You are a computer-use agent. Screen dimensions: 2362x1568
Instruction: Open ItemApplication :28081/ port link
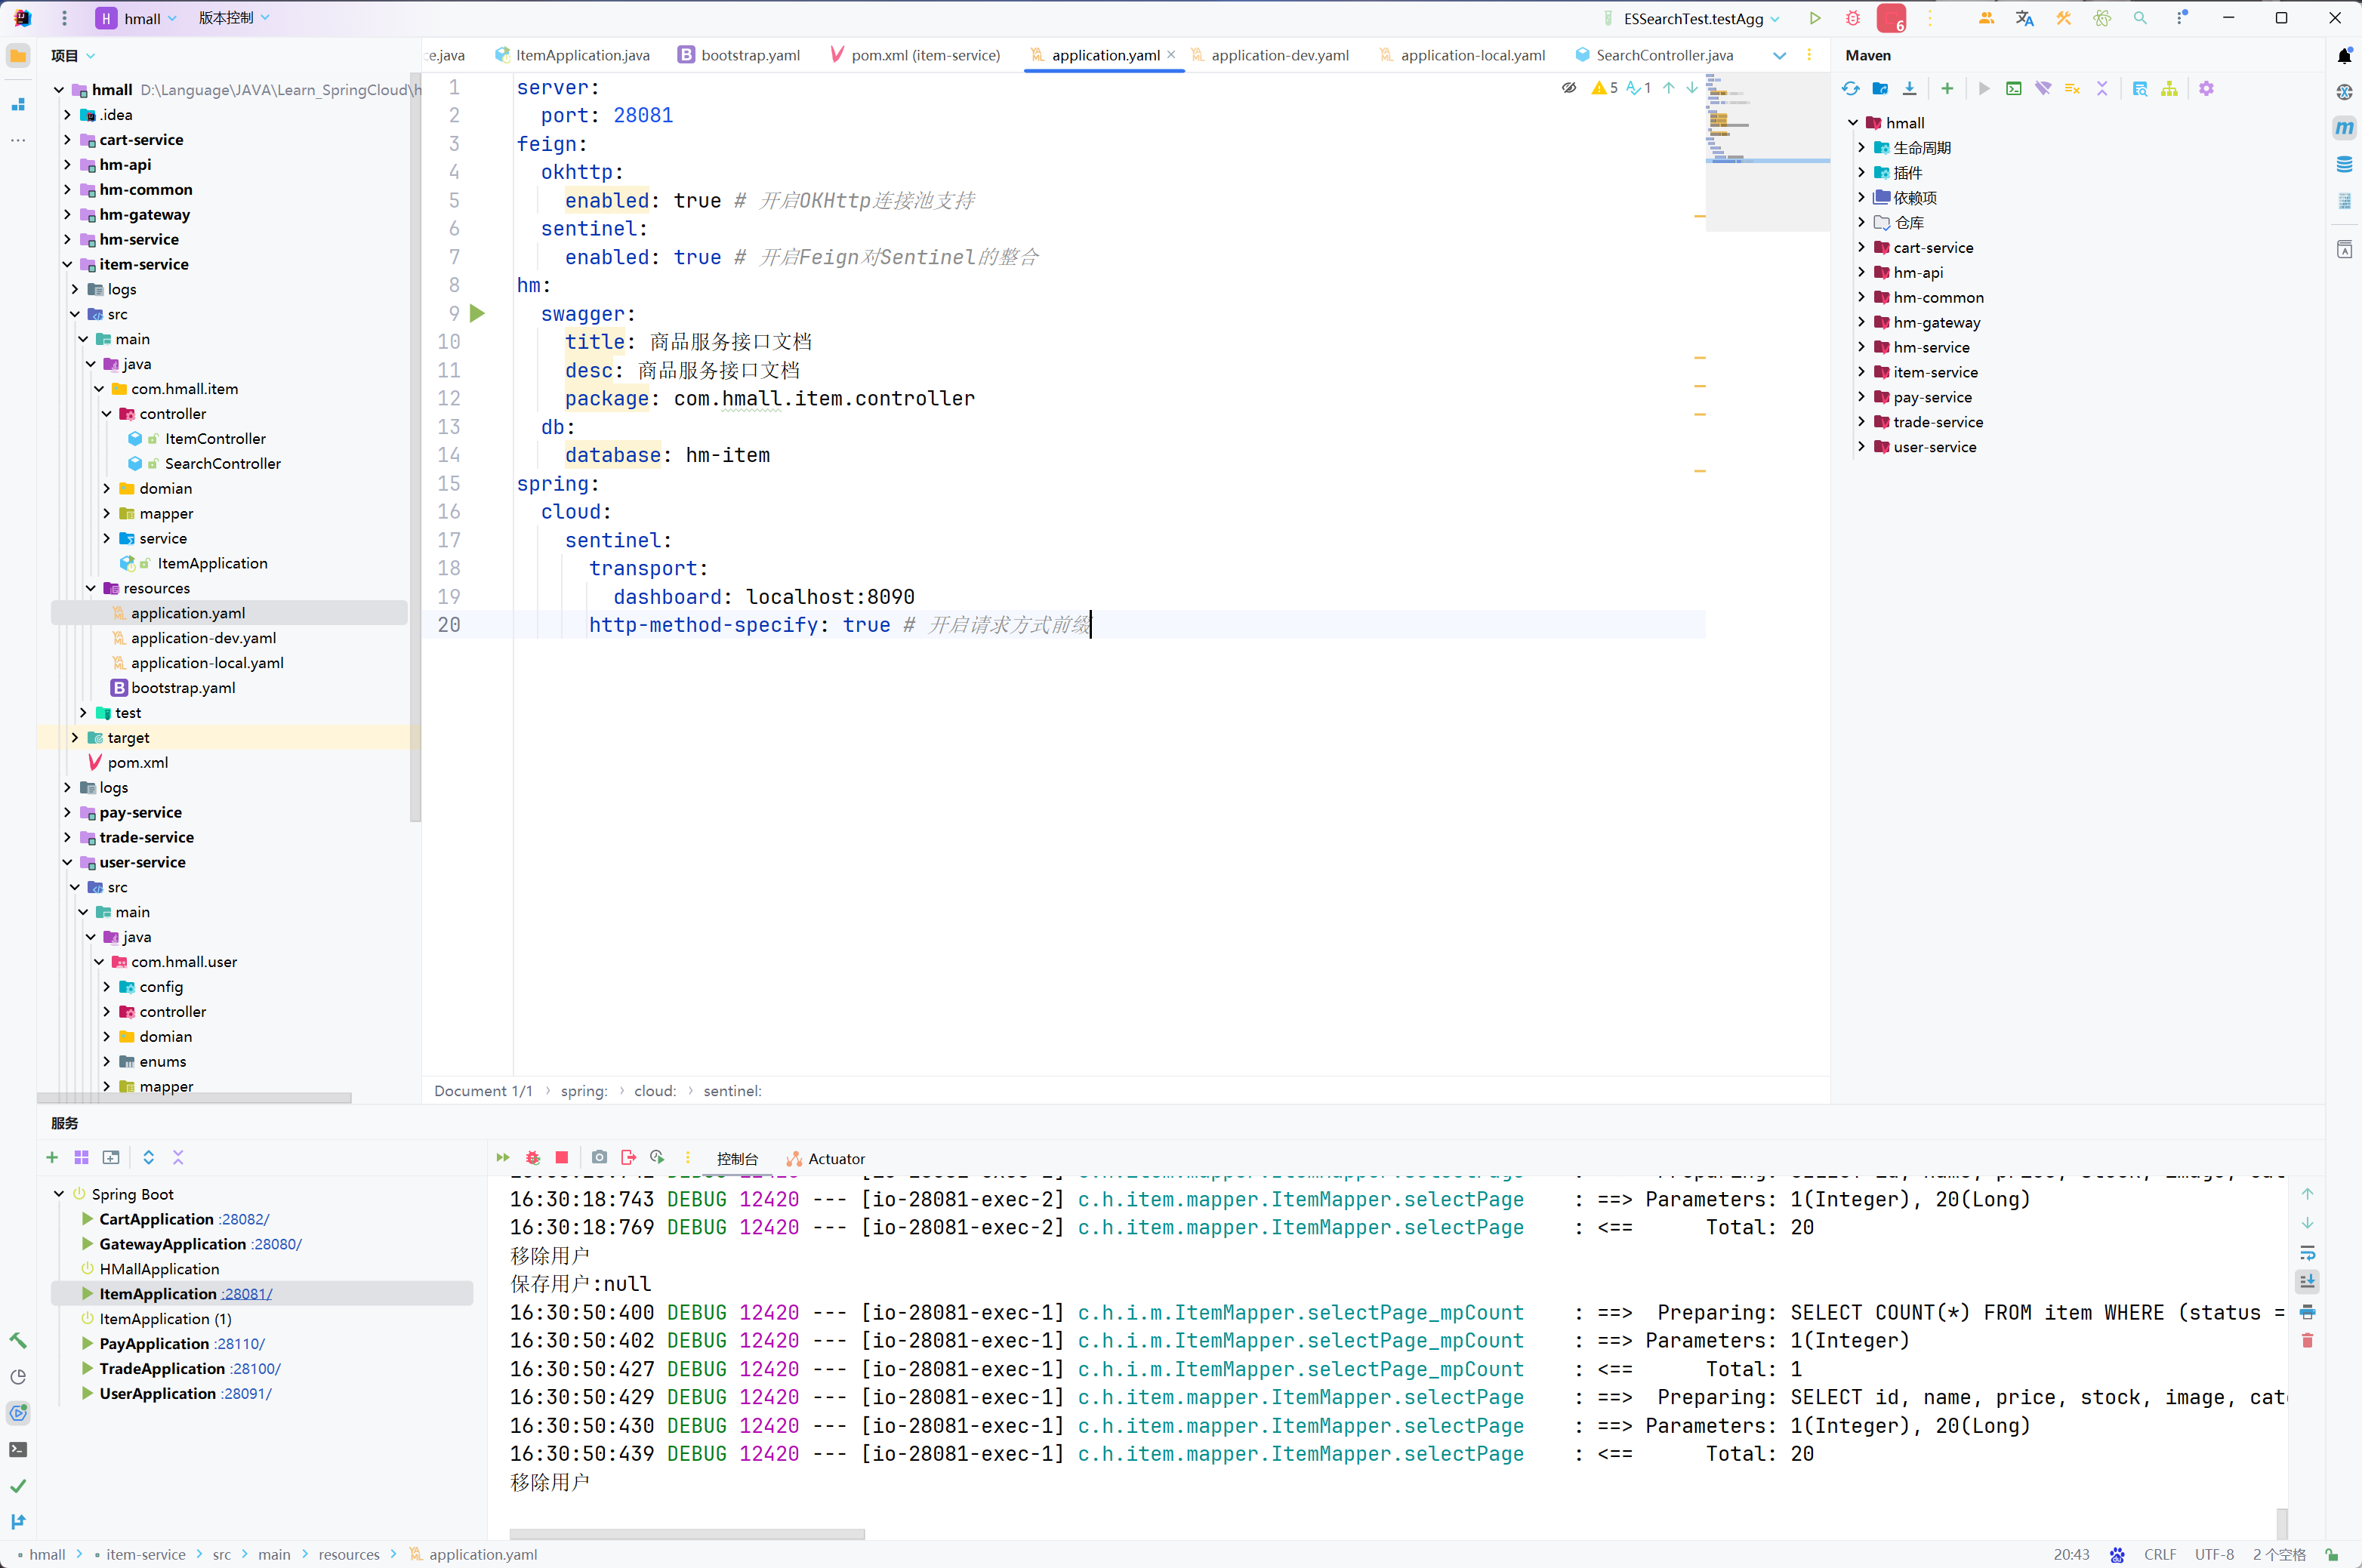(247, 1294)
